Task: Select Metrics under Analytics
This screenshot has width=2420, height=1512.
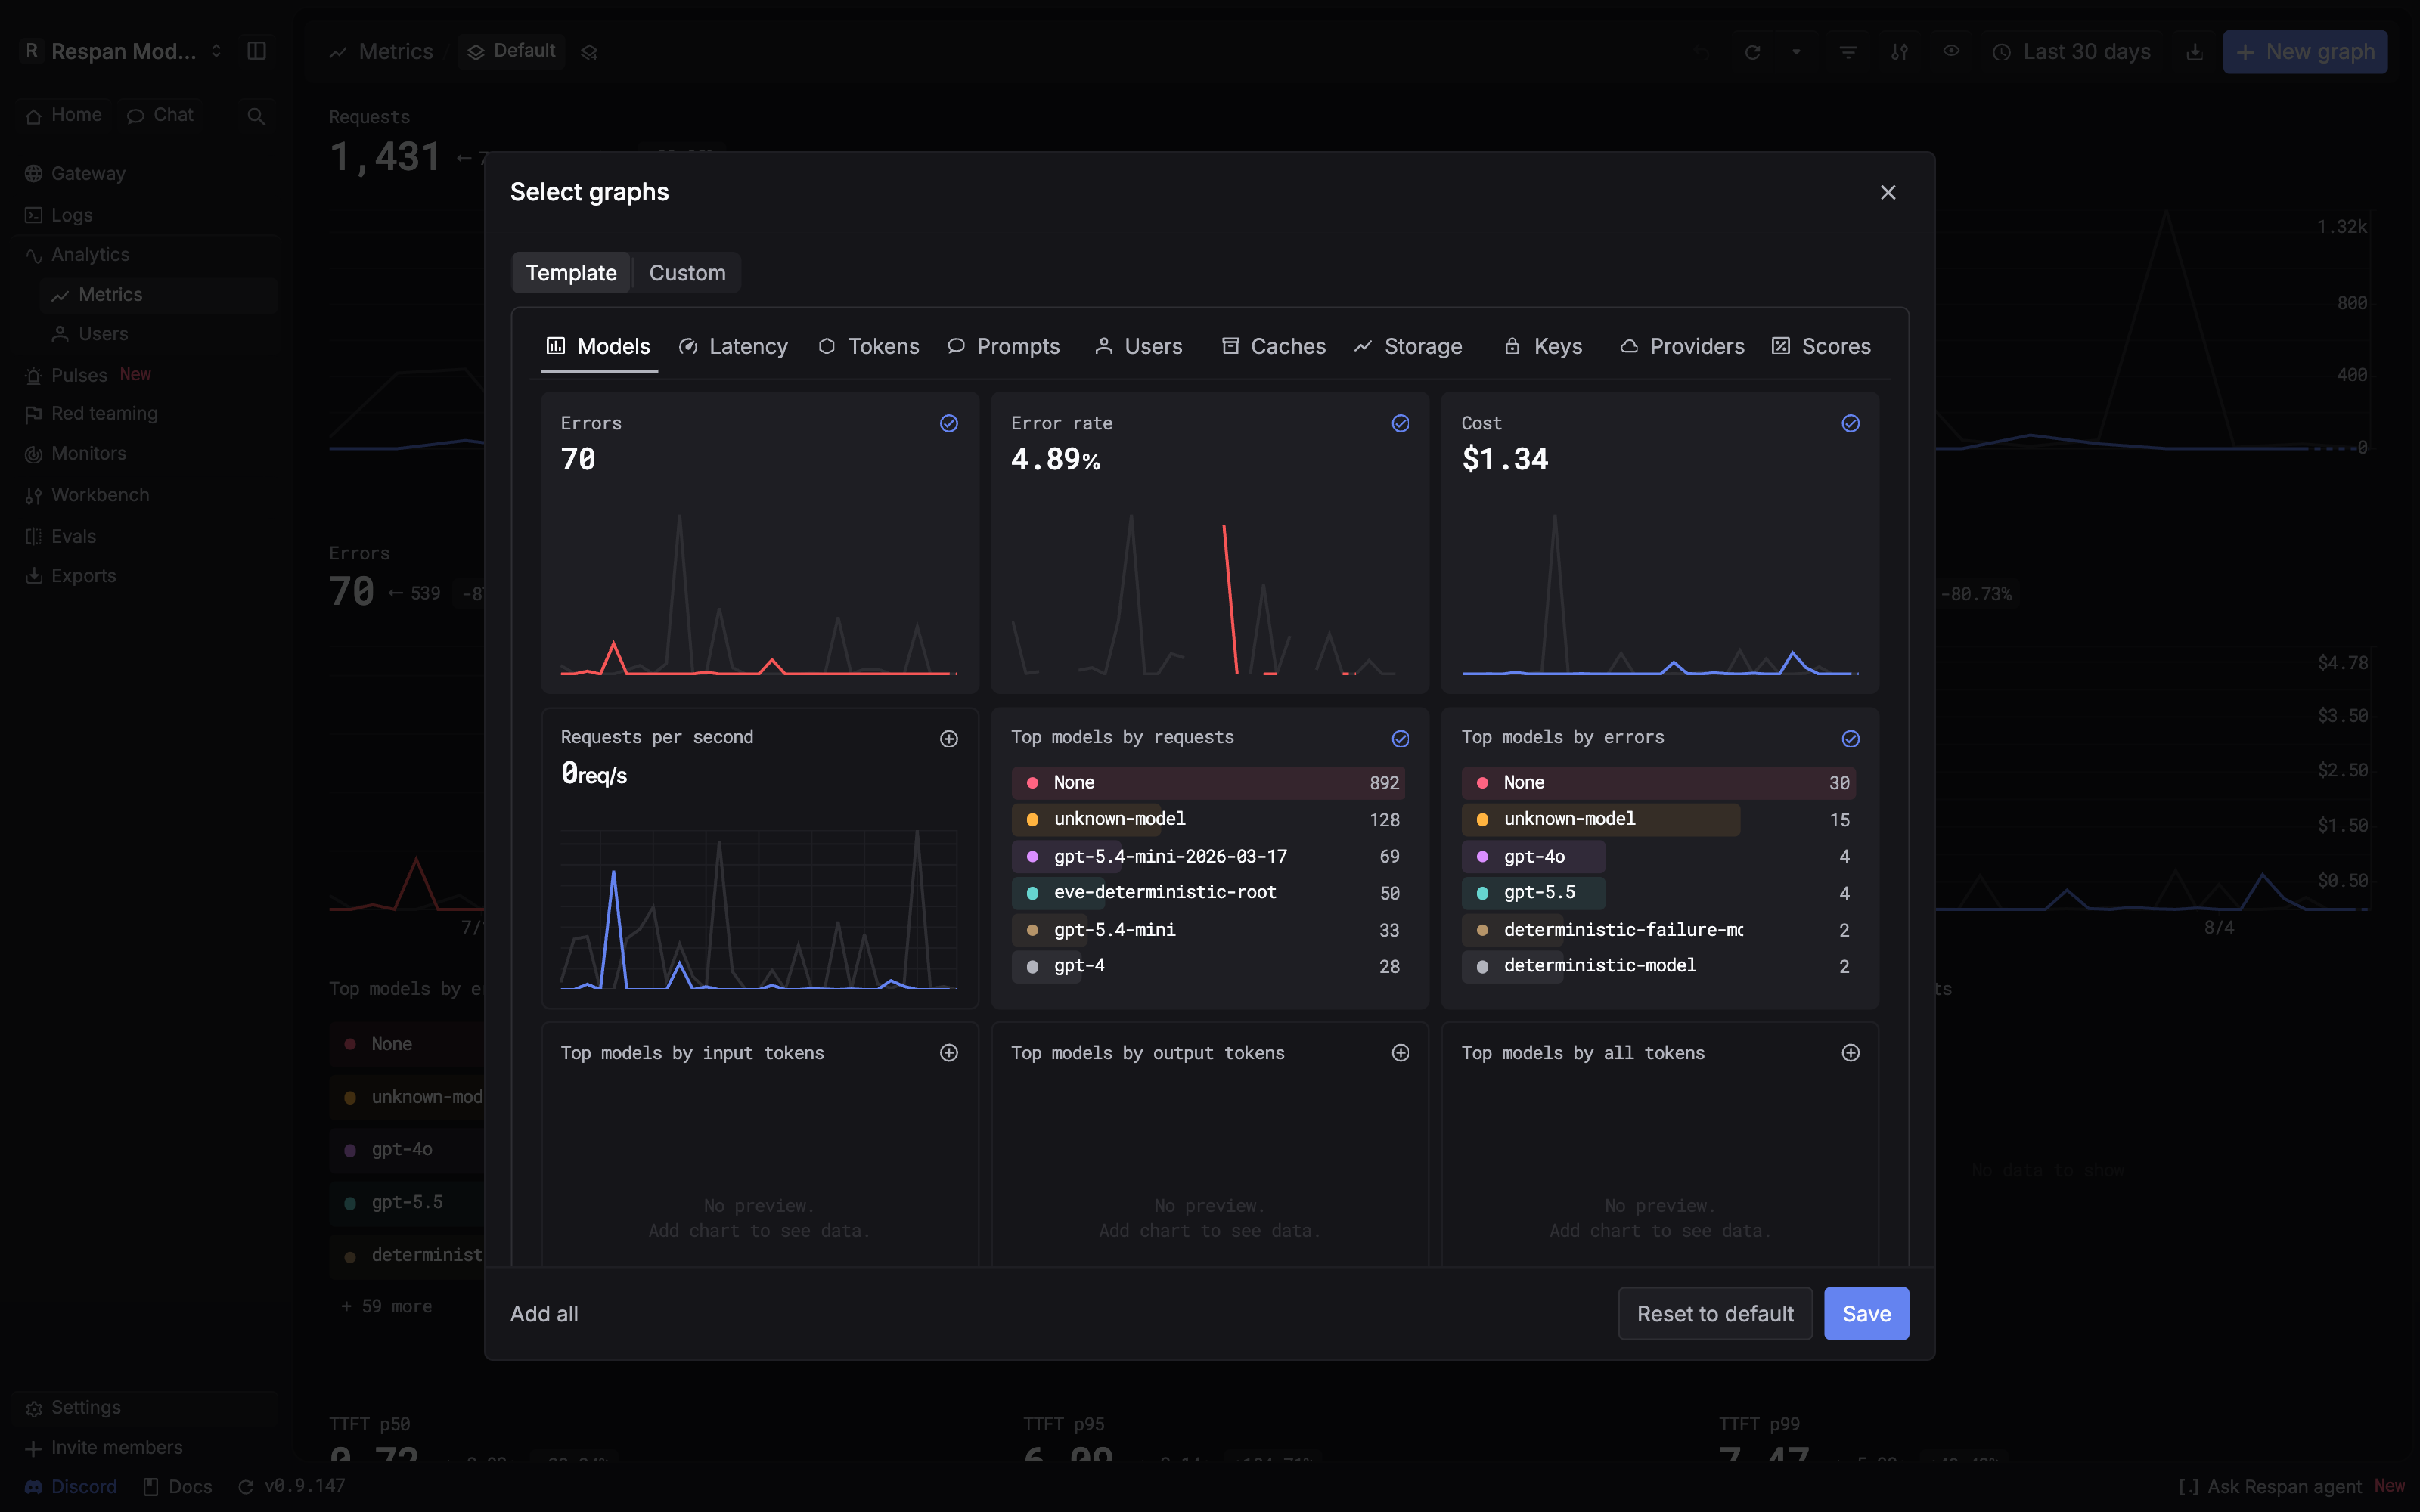Action: pyautogui.click(x=158, y=295)
